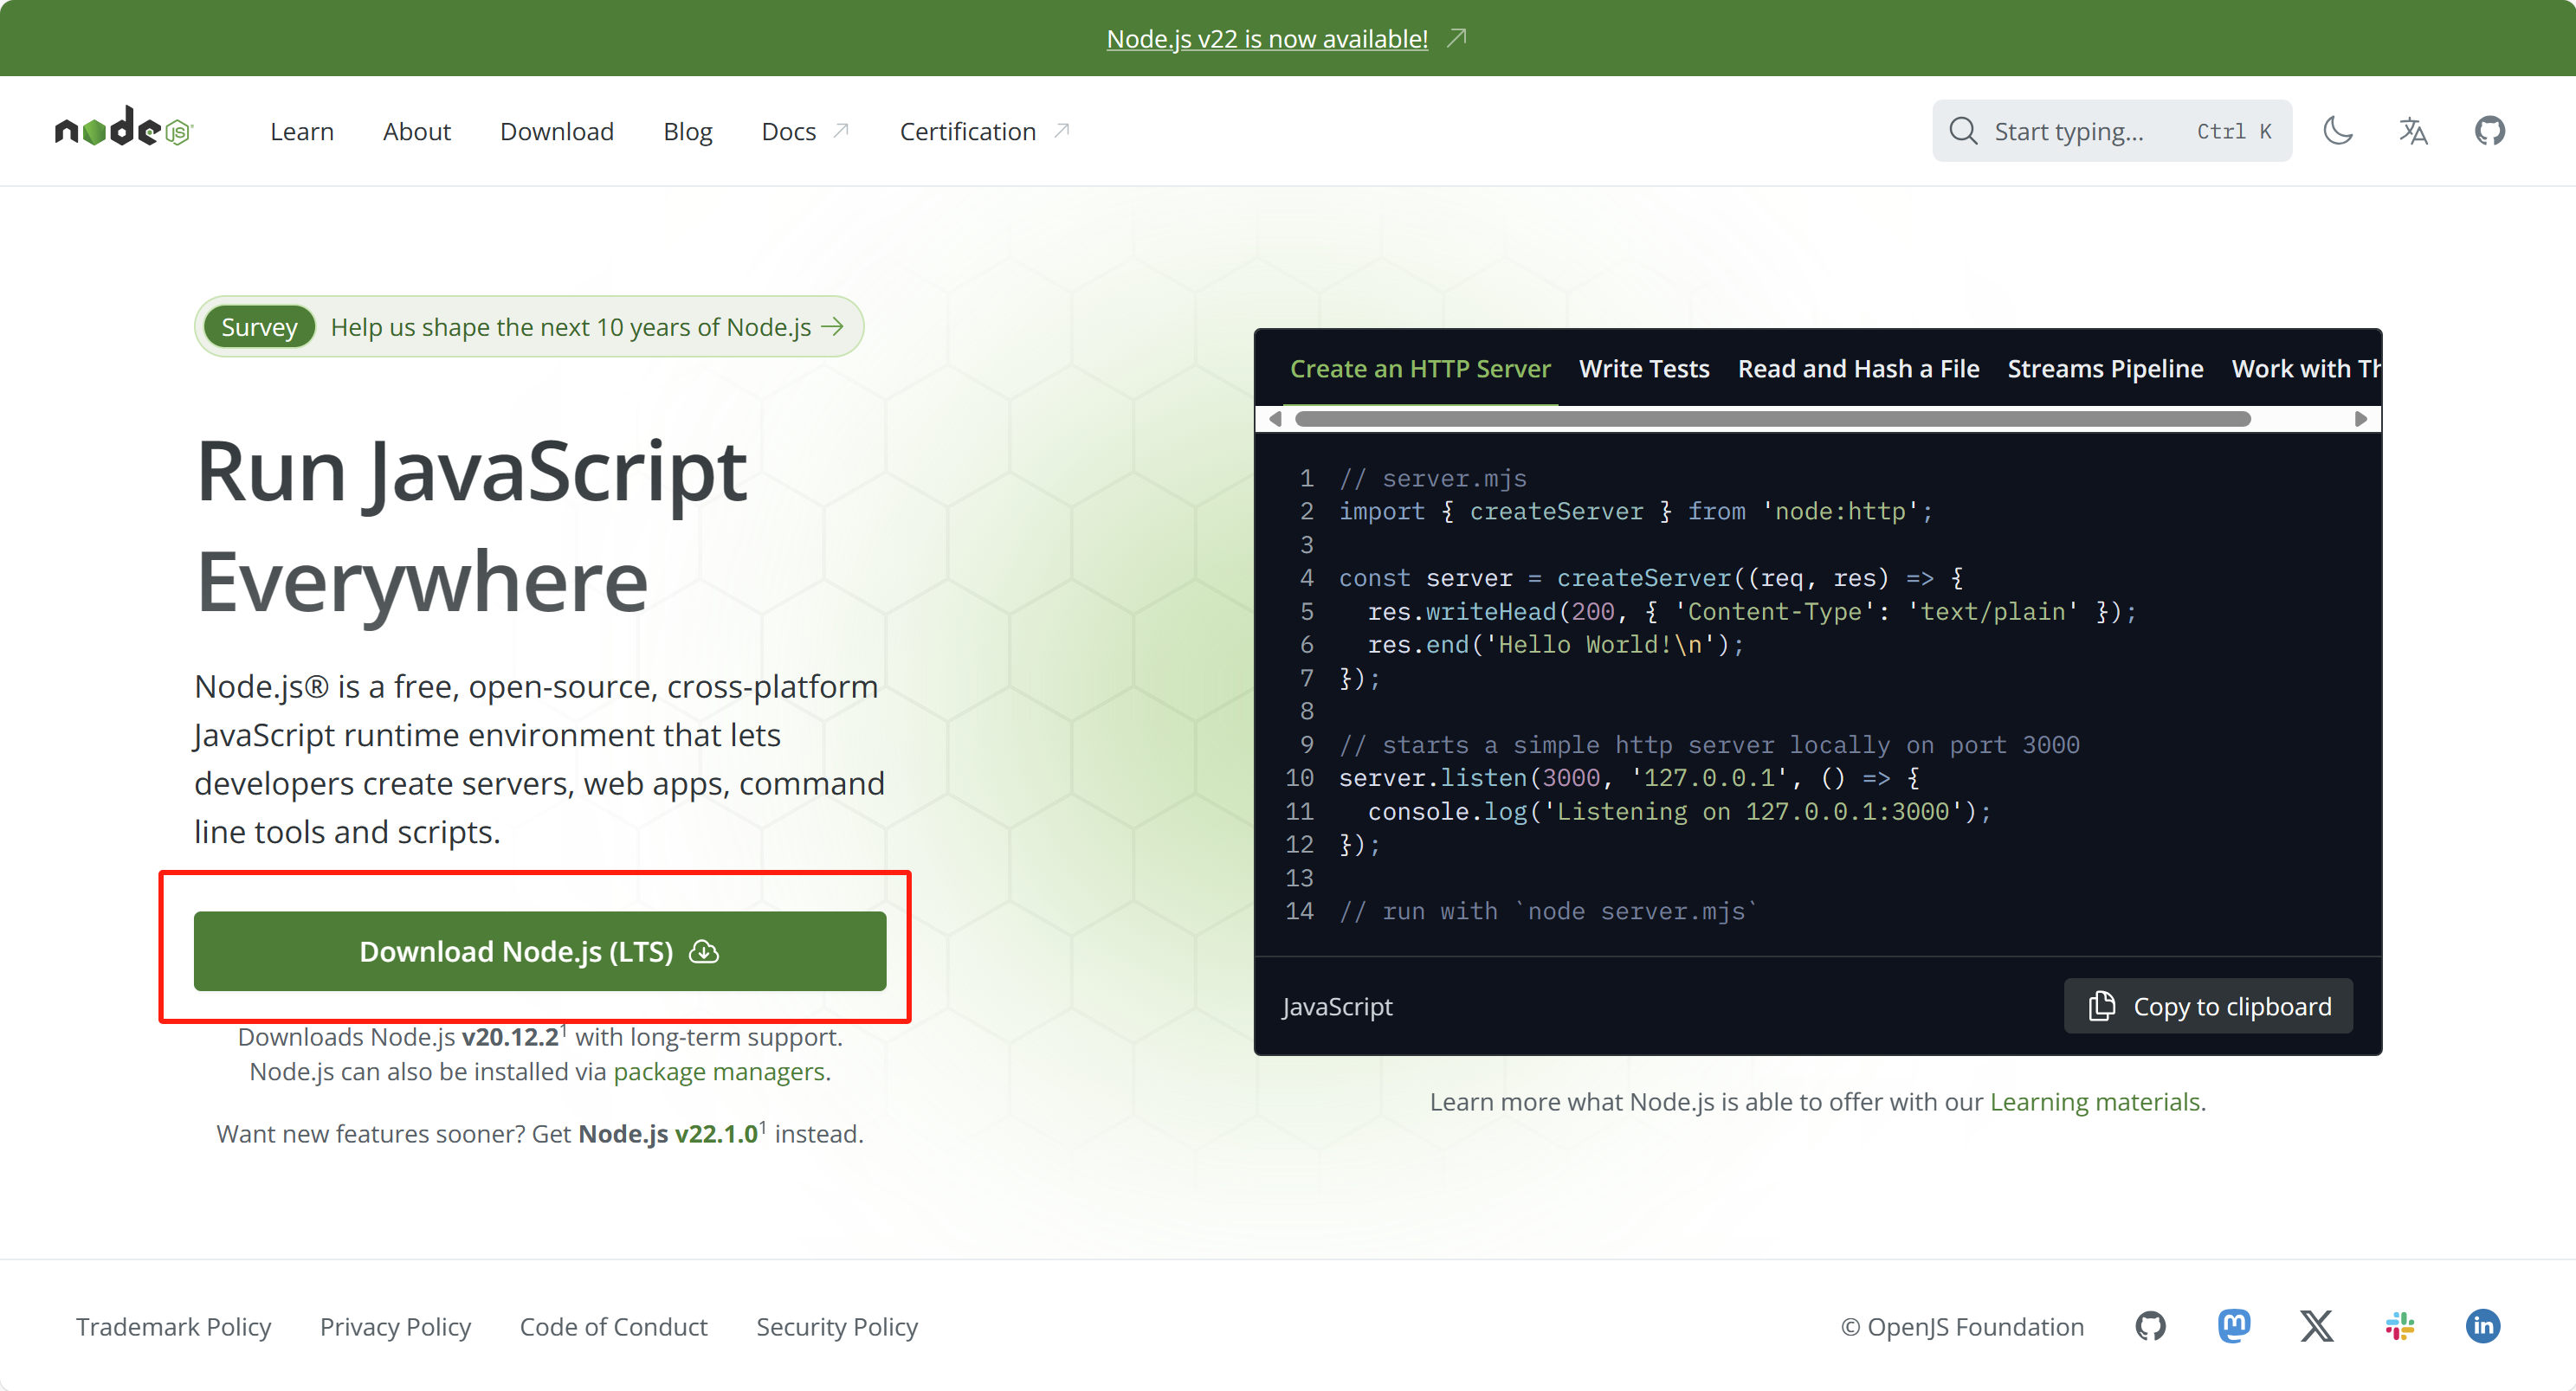The width and height of the screenshot is (2576, 1391).
Task: Open footer Mastodon icon
Action: click(x=2234, y=1326)
